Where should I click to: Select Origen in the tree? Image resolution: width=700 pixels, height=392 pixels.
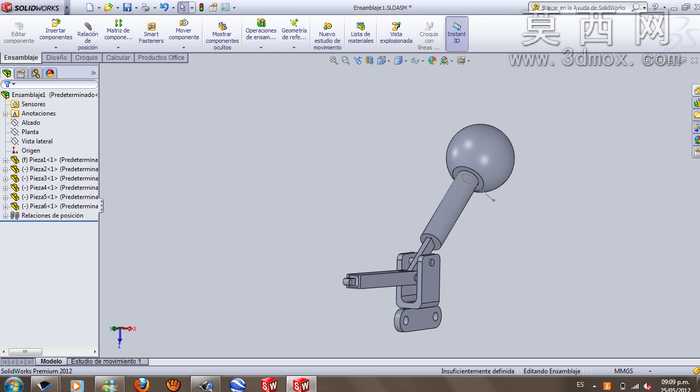point(31,151)
